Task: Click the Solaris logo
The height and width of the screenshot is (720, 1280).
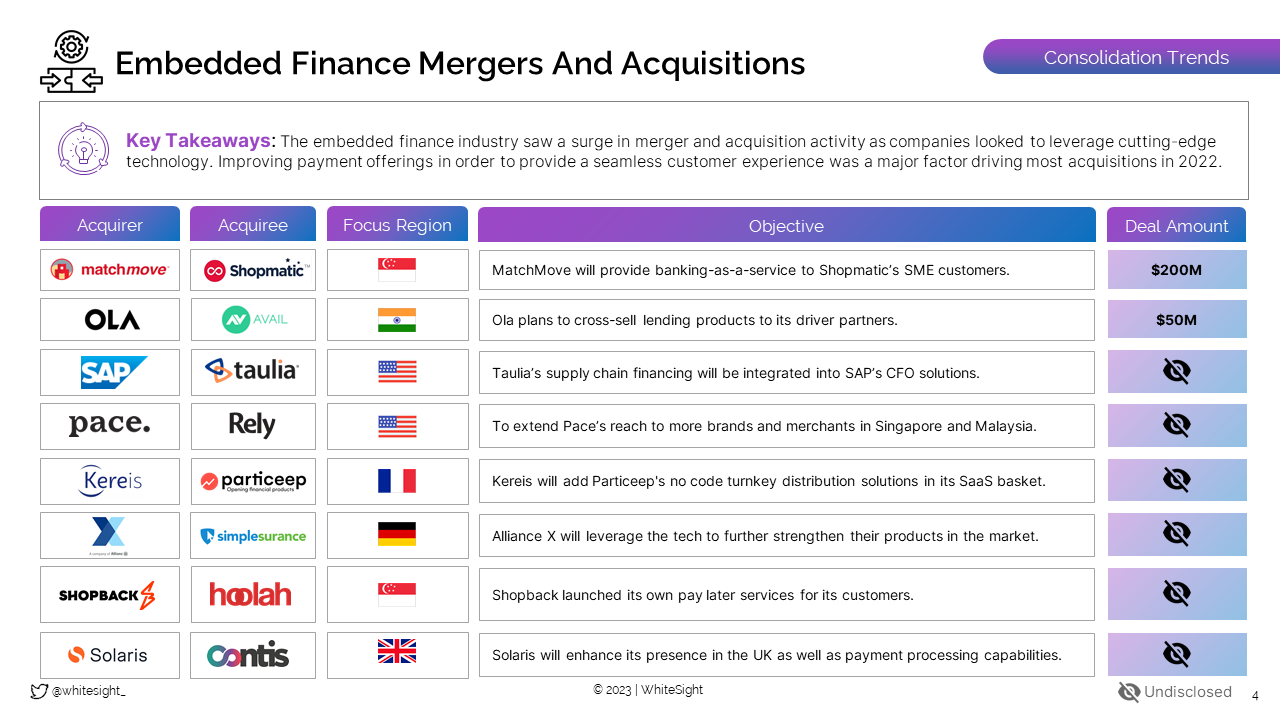Action: [x=108, y=655]
